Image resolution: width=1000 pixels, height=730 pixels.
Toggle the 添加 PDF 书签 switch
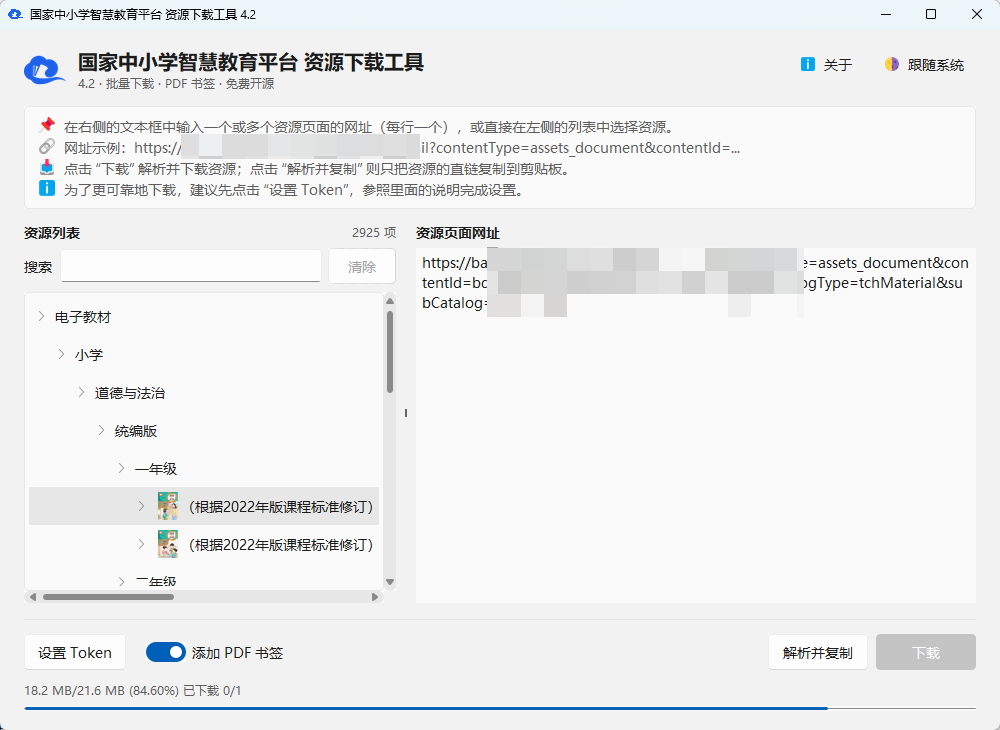166,652
